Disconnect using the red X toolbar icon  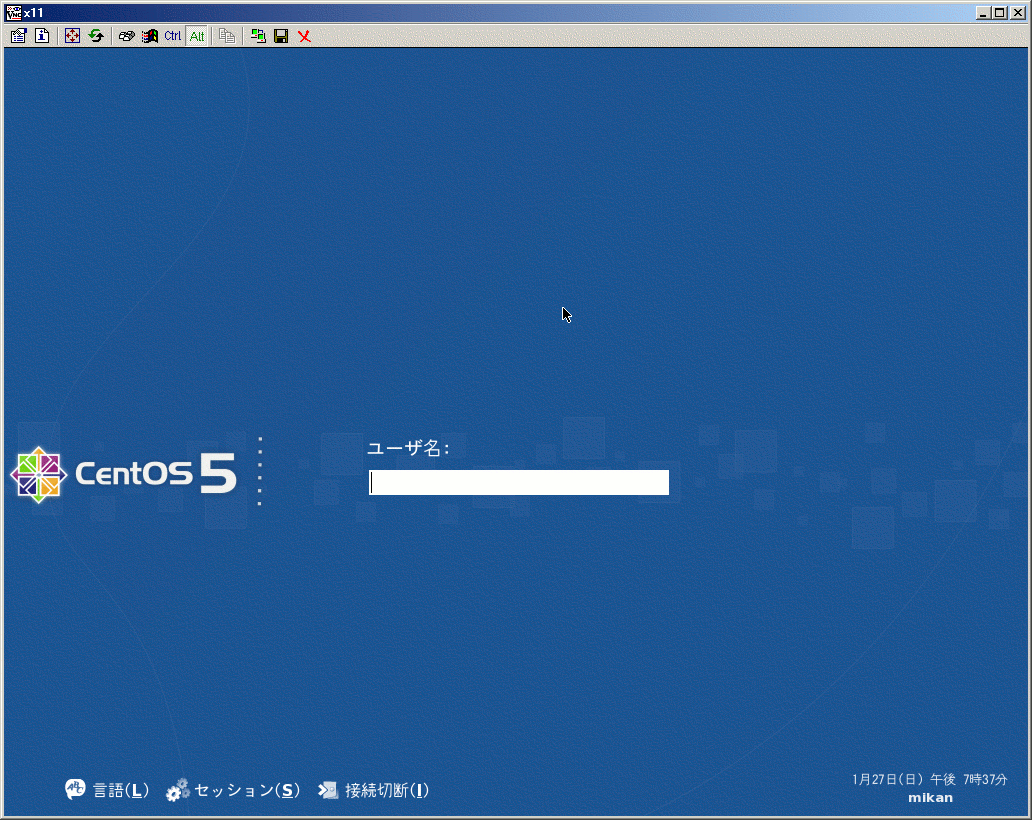[x=304, y=36]
